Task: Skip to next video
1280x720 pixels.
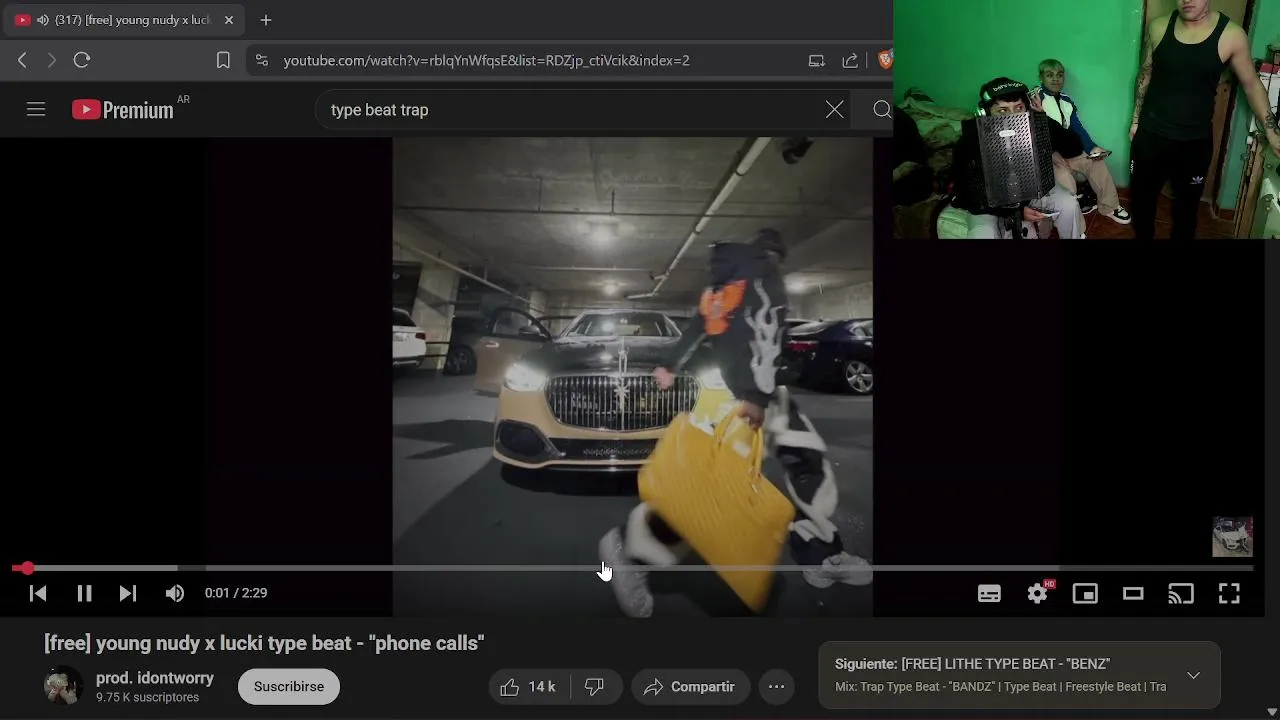Action: coord(128,593)
